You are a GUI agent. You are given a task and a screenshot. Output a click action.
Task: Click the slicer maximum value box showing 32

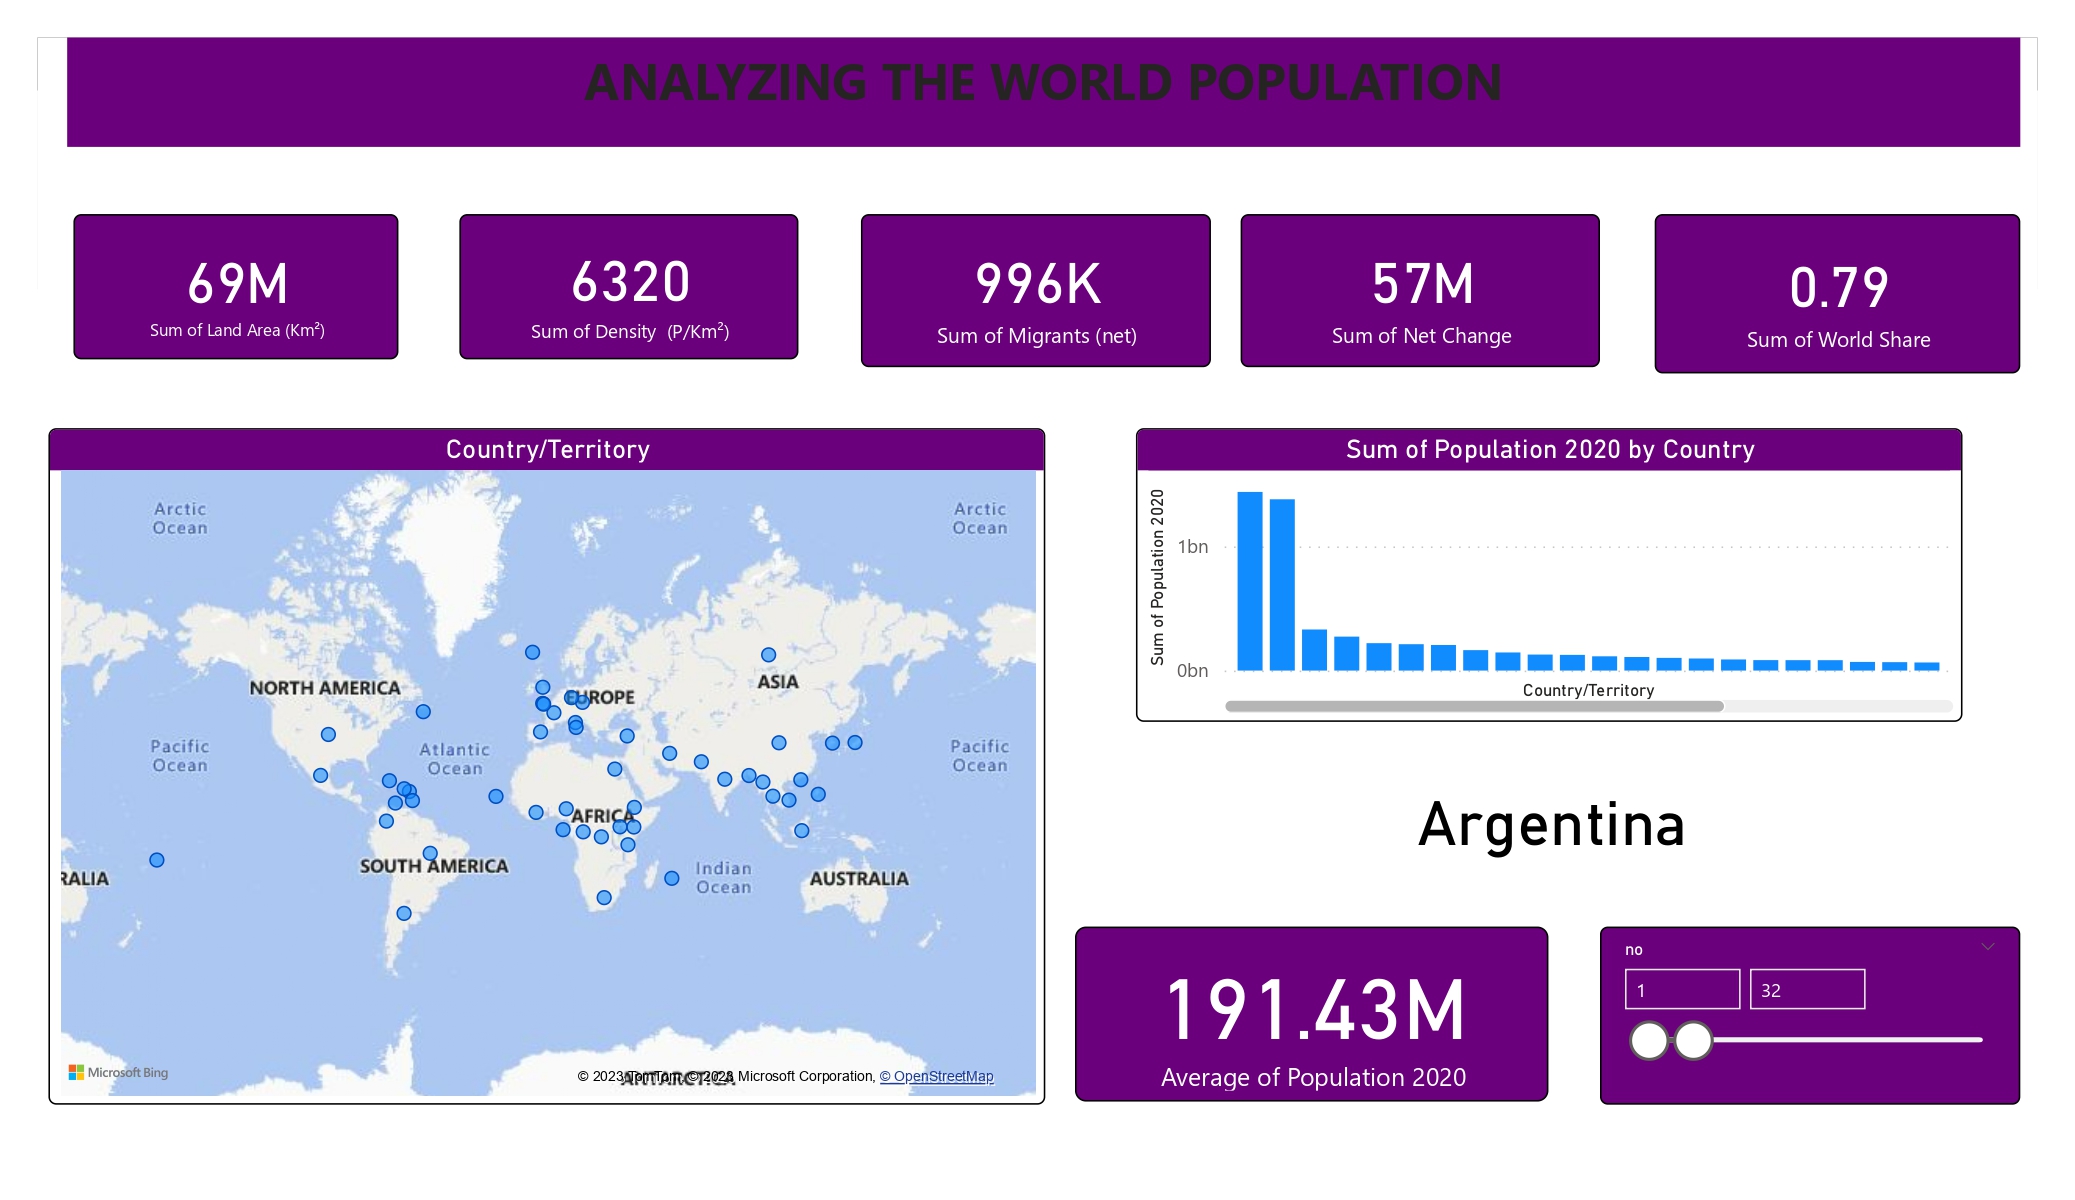coord(1807,990)
